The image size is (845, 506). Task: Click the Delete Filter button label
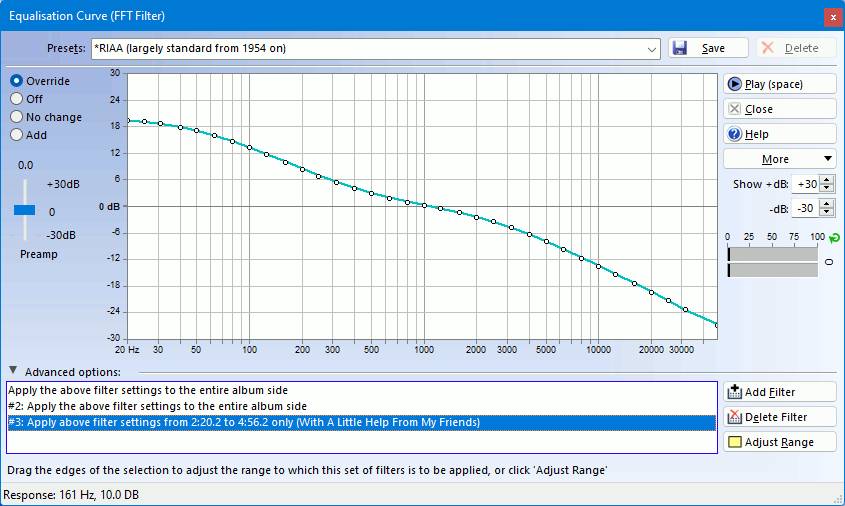pyautogui.click(x=775, y=417)
